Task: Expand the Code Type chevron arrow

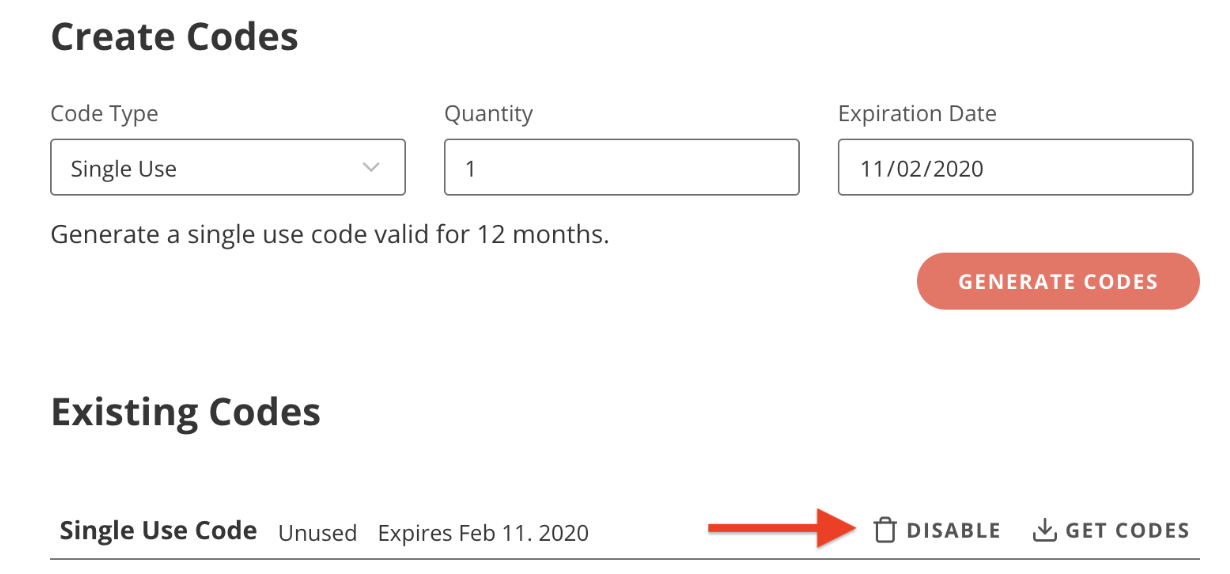Action: (371, 167)
